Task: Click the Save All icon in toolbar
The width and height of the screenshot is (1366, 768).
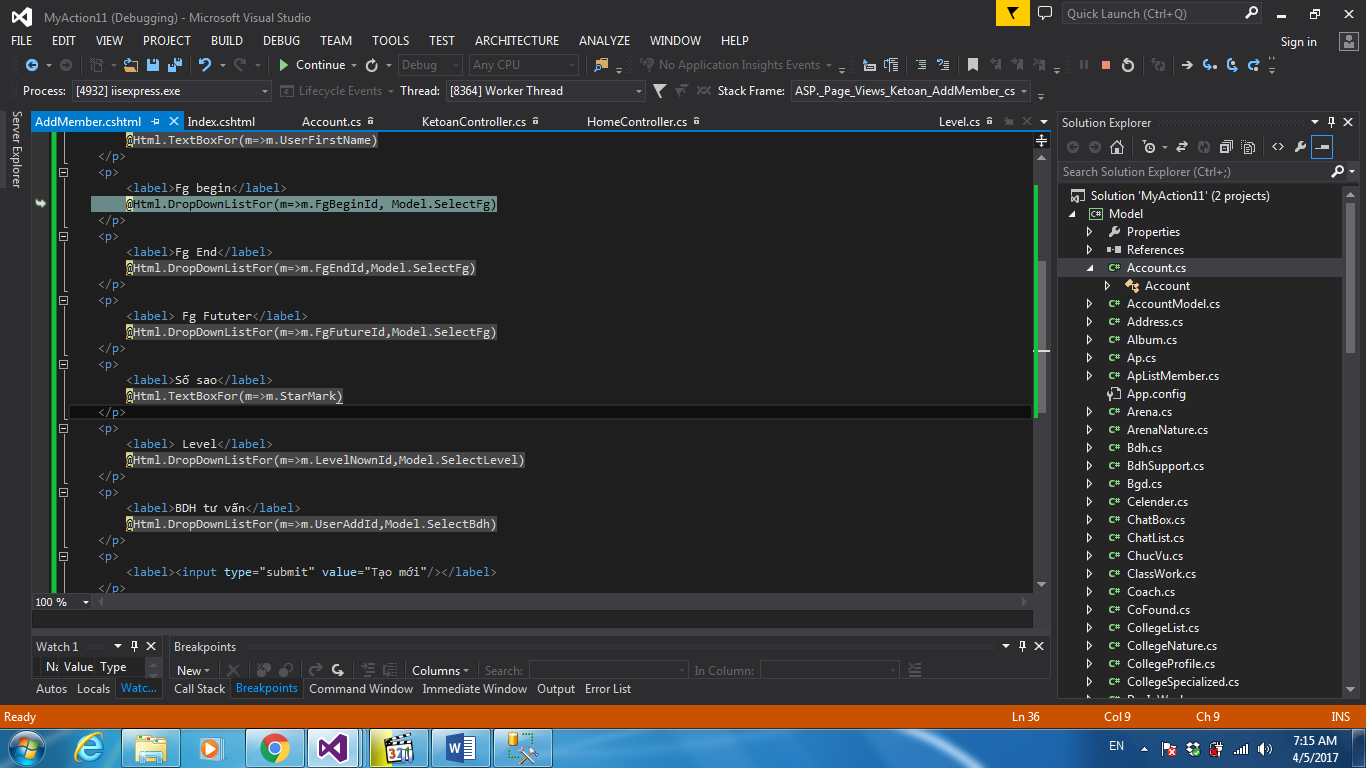Action: tap(173, 65)
